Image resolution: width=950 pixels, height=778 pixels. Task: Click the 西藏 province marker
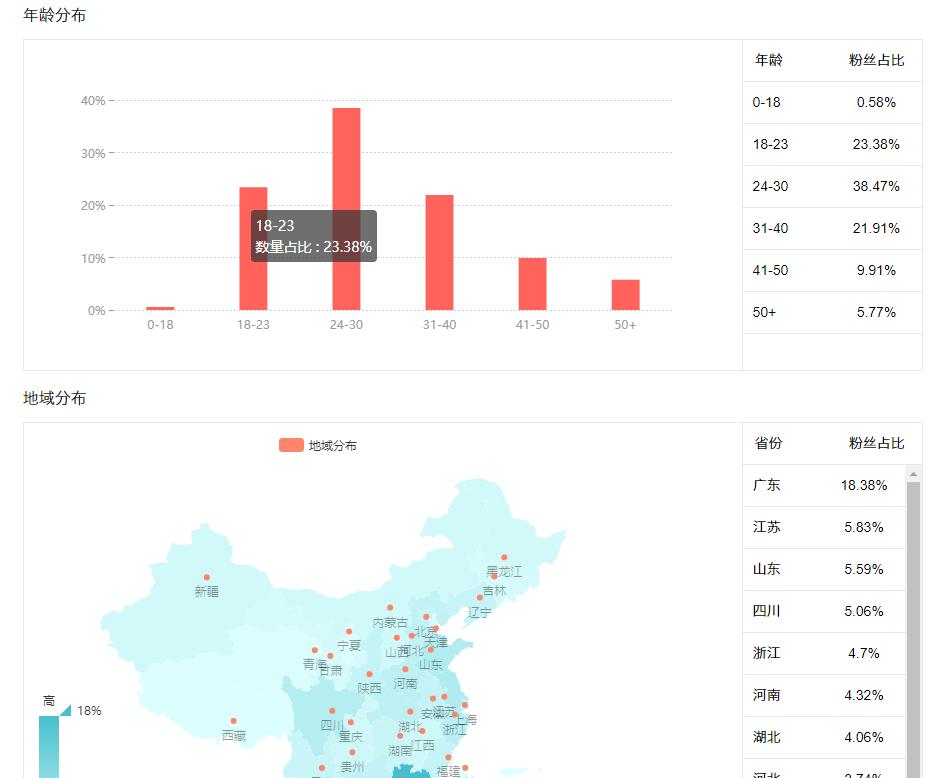234,719
